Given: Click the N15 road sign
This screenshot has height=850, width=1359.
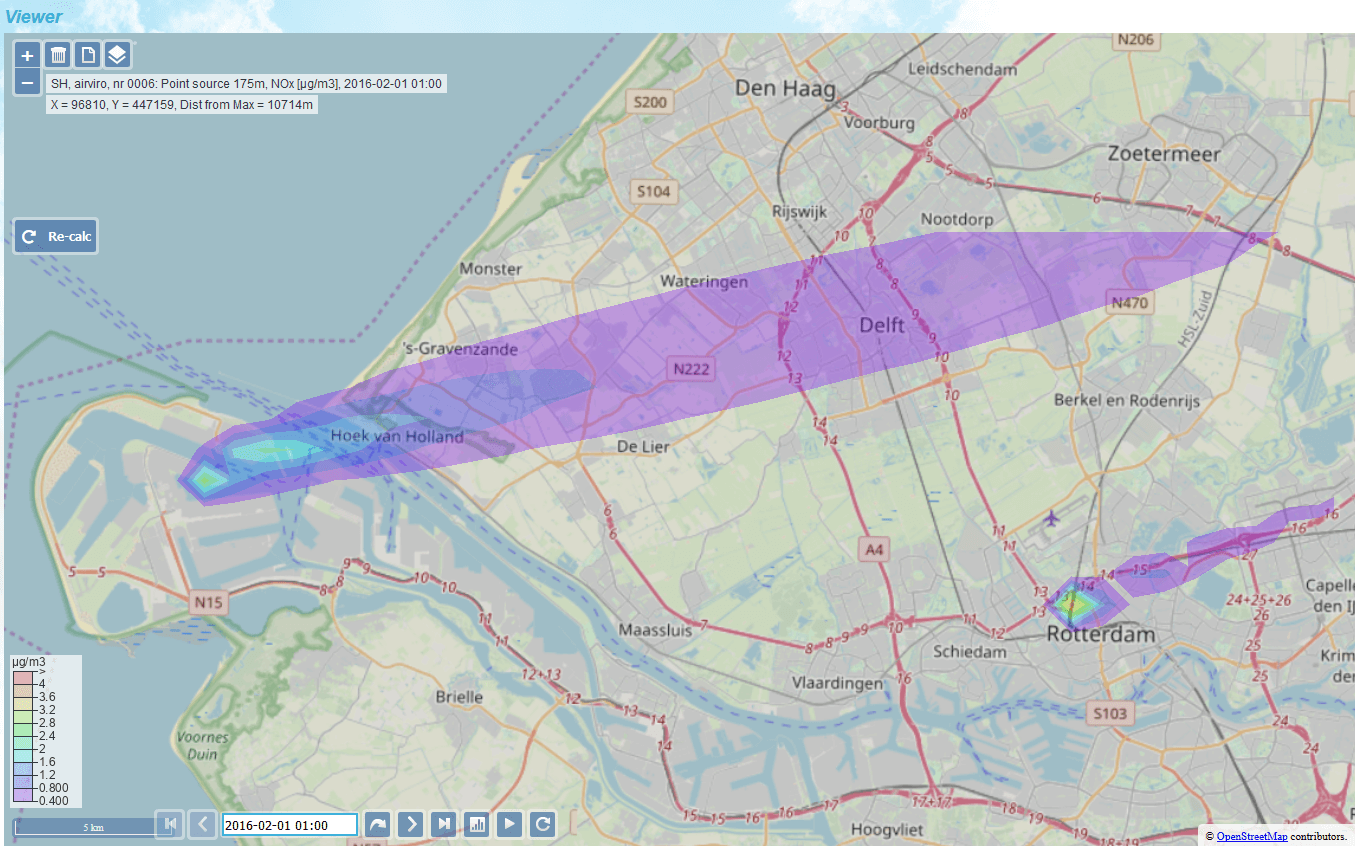Looking at the screenshot, I should (x=210, y=601).
